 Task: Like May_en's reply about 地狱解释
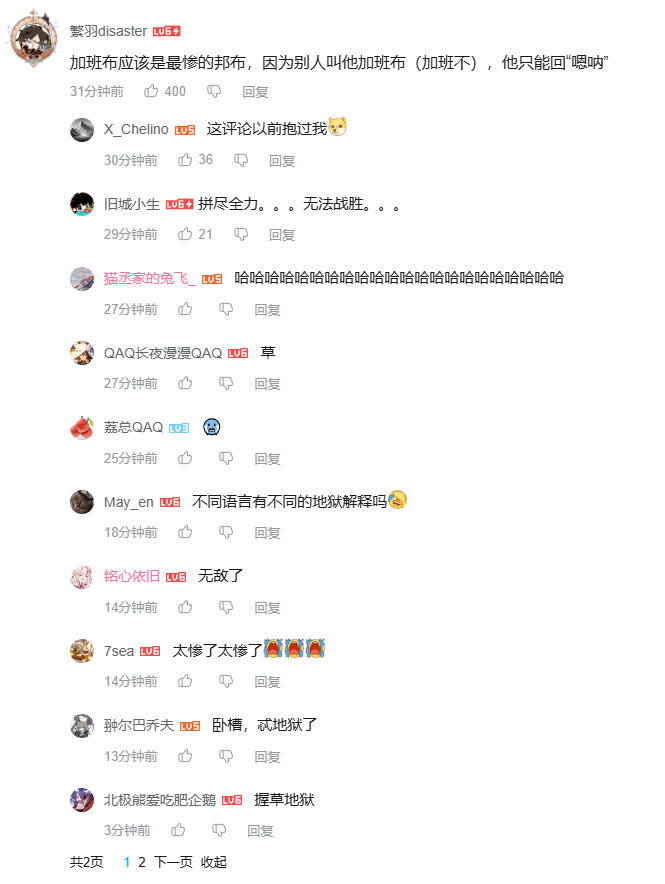185,532
